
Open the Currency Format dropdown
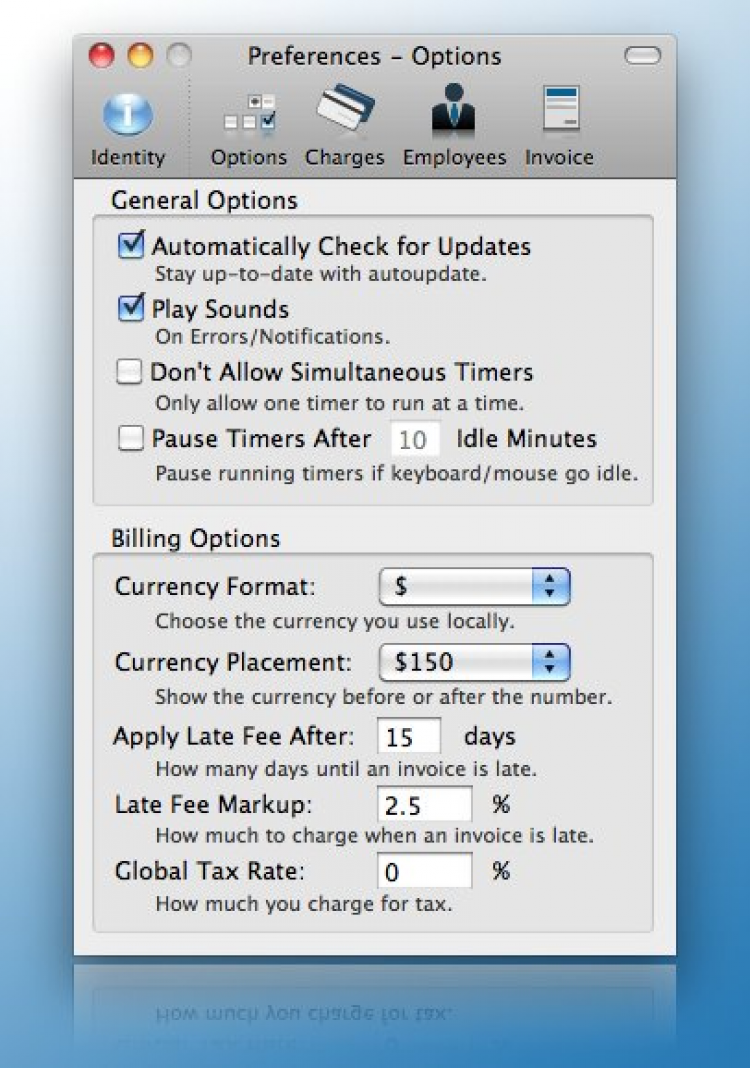(x=474, y=586)
